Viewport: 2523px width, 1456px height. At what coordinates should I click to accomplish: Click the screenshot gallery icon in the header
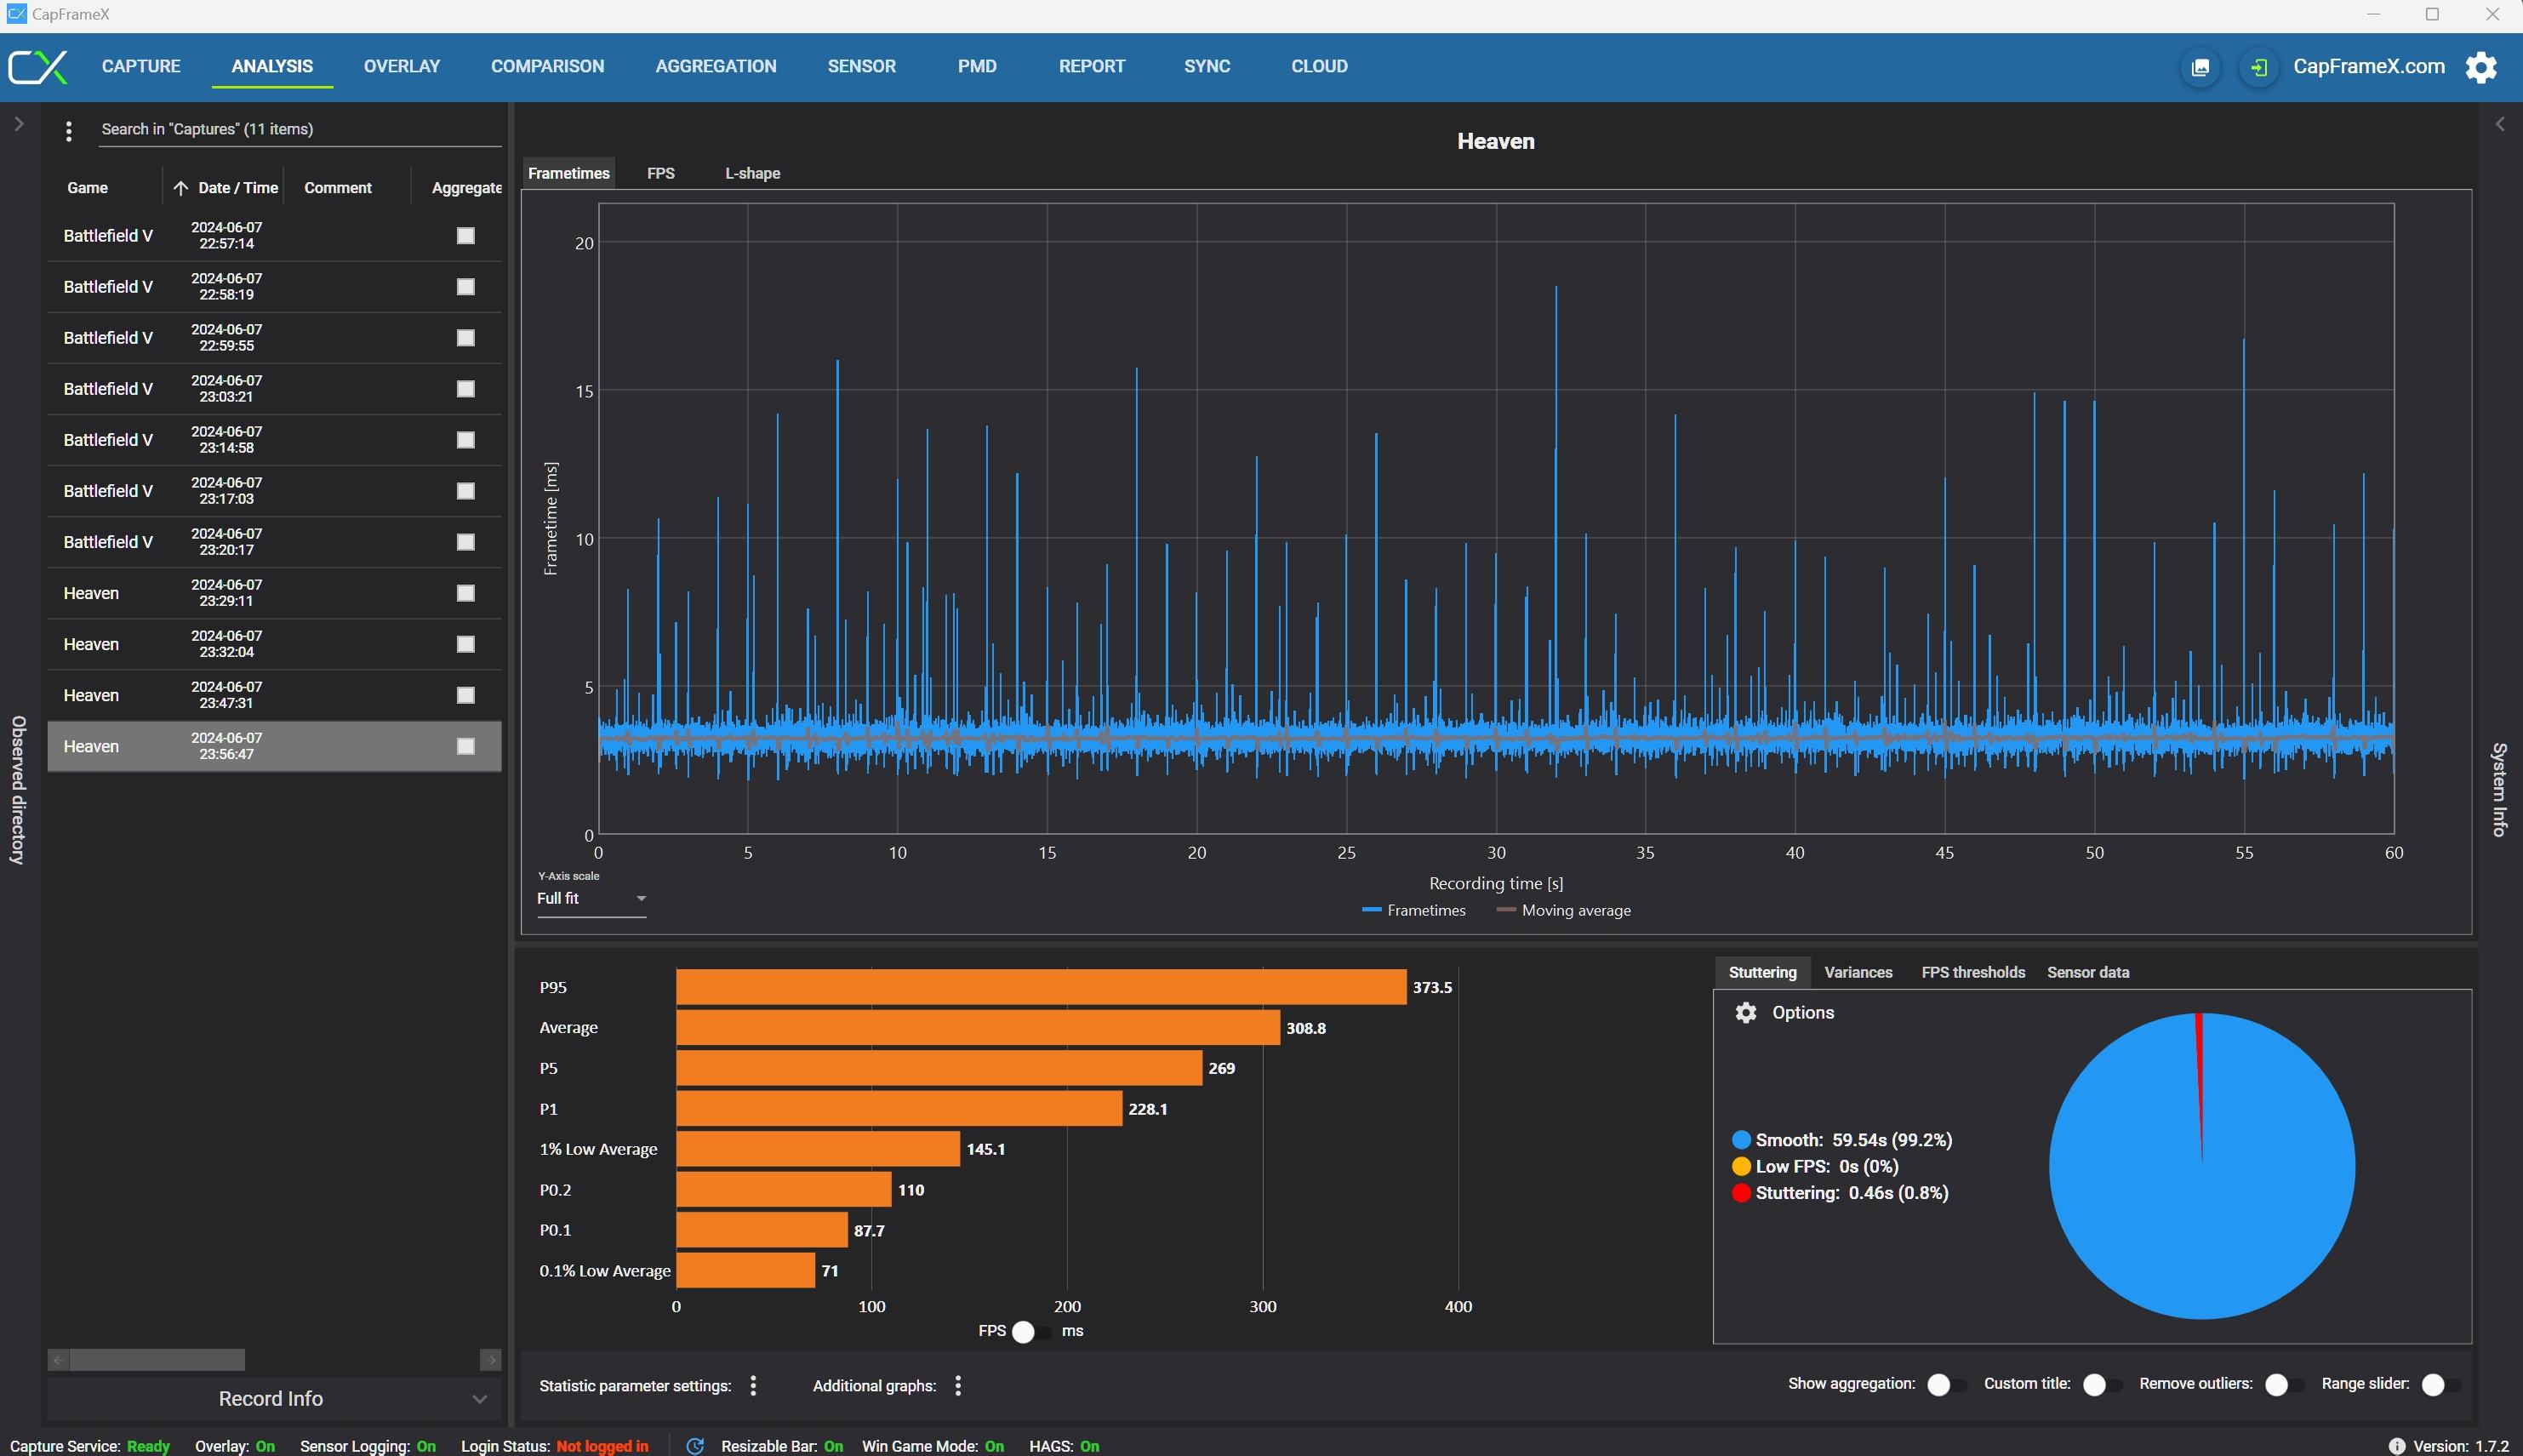click(x=2200, y=67)
